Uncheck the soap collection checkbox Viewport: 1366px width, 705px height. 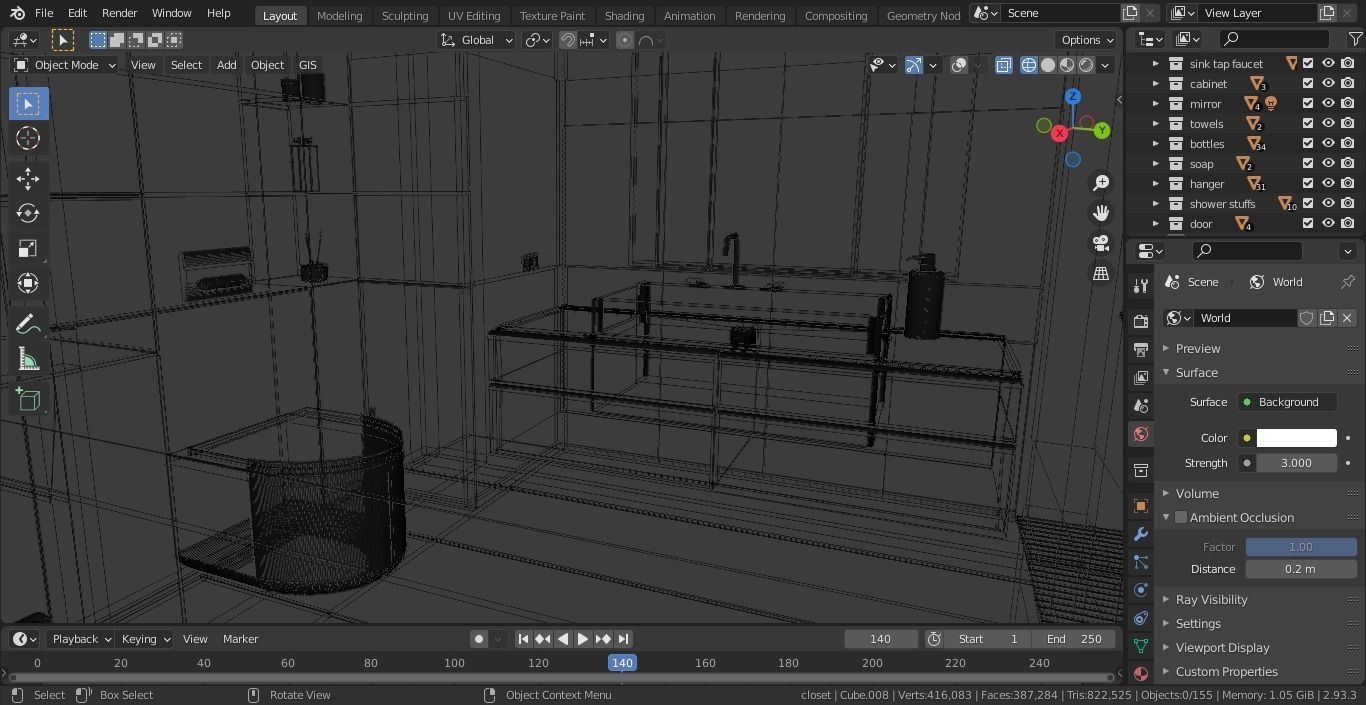(x=1308, y=163)
